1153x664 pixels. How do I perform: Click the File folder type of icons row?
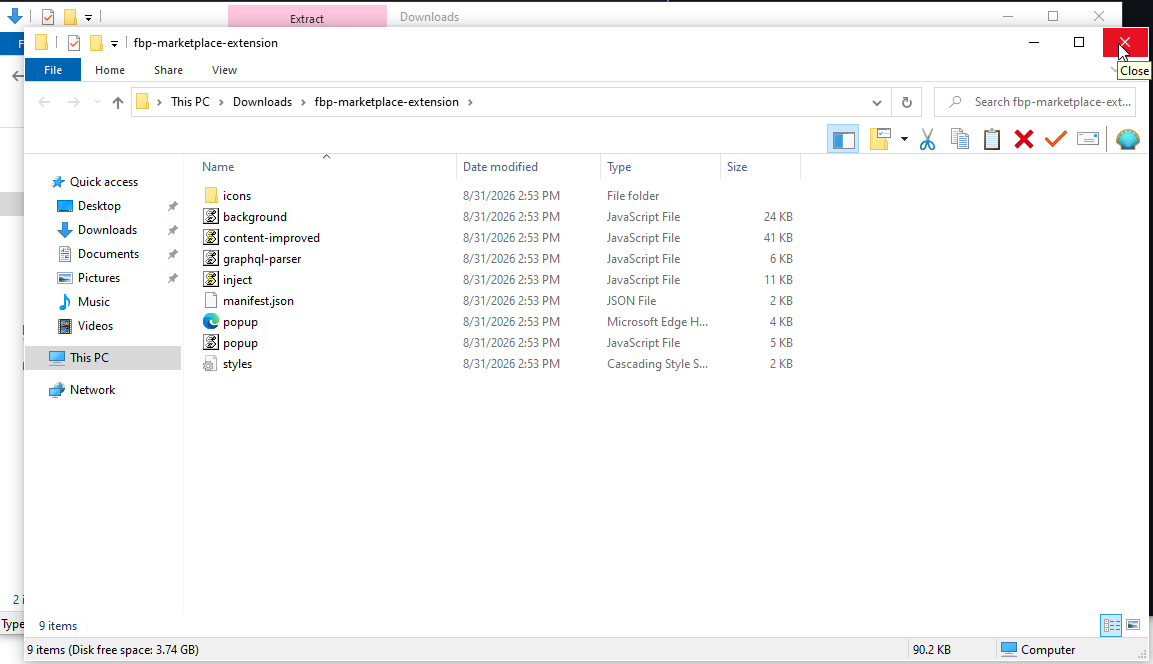tap(633, 196)
